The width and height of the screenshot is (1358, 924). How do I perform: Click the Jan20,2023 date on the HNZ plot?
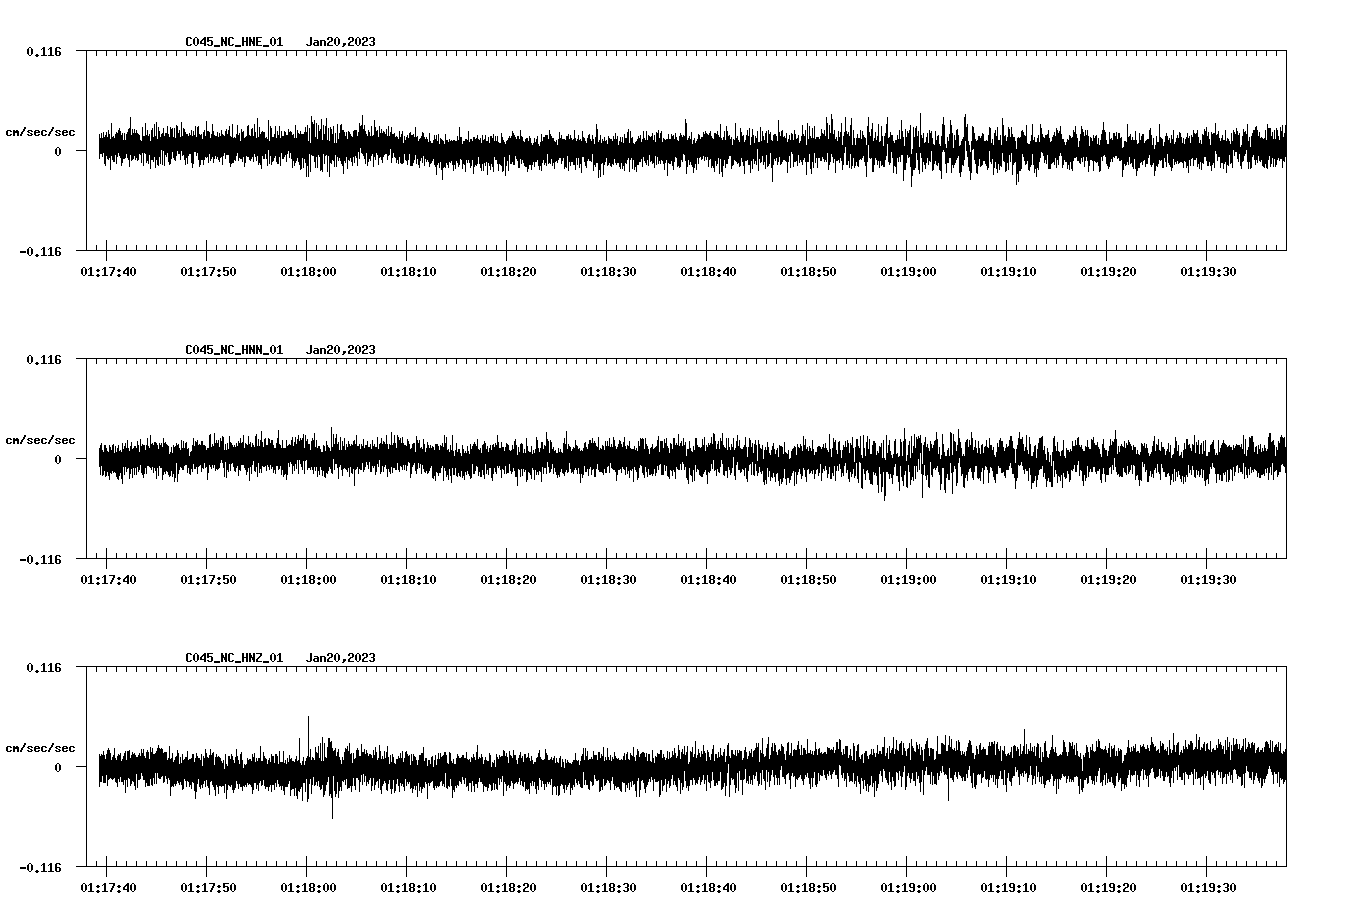[340, 658]
